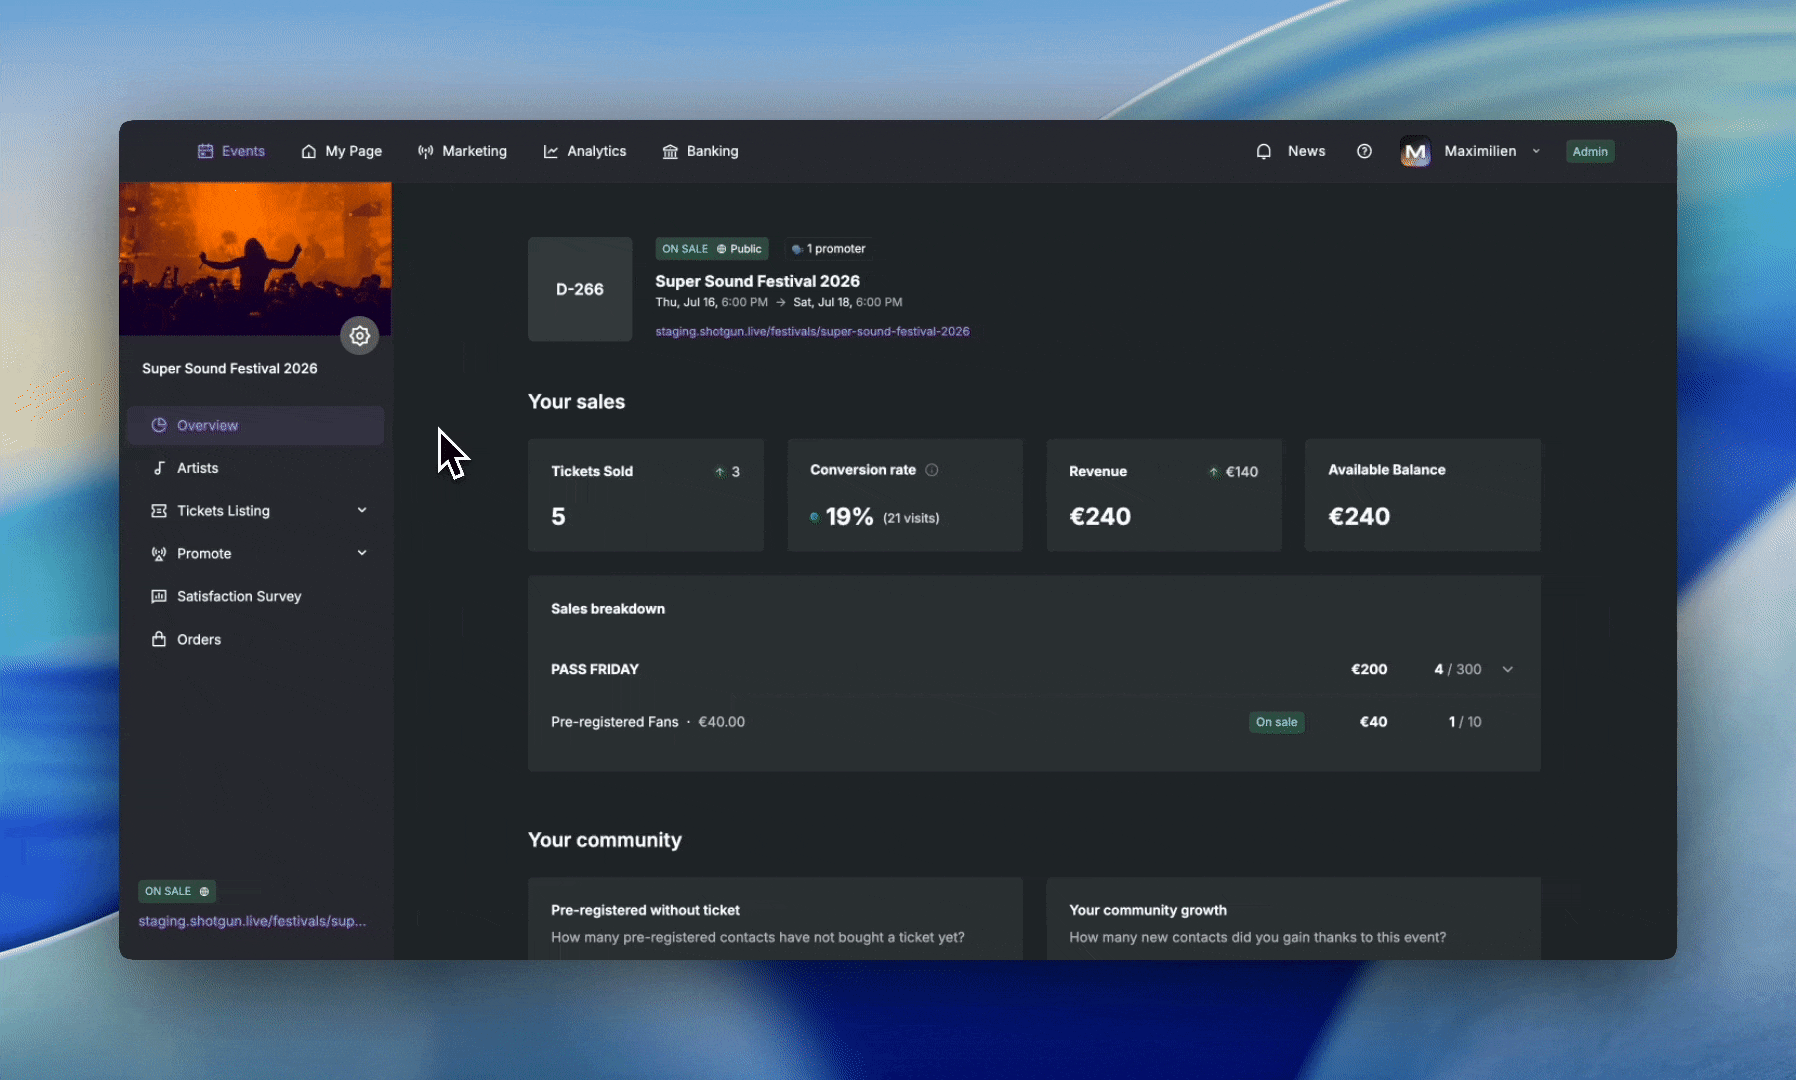Click the My Page home icon

pos(309,151)
